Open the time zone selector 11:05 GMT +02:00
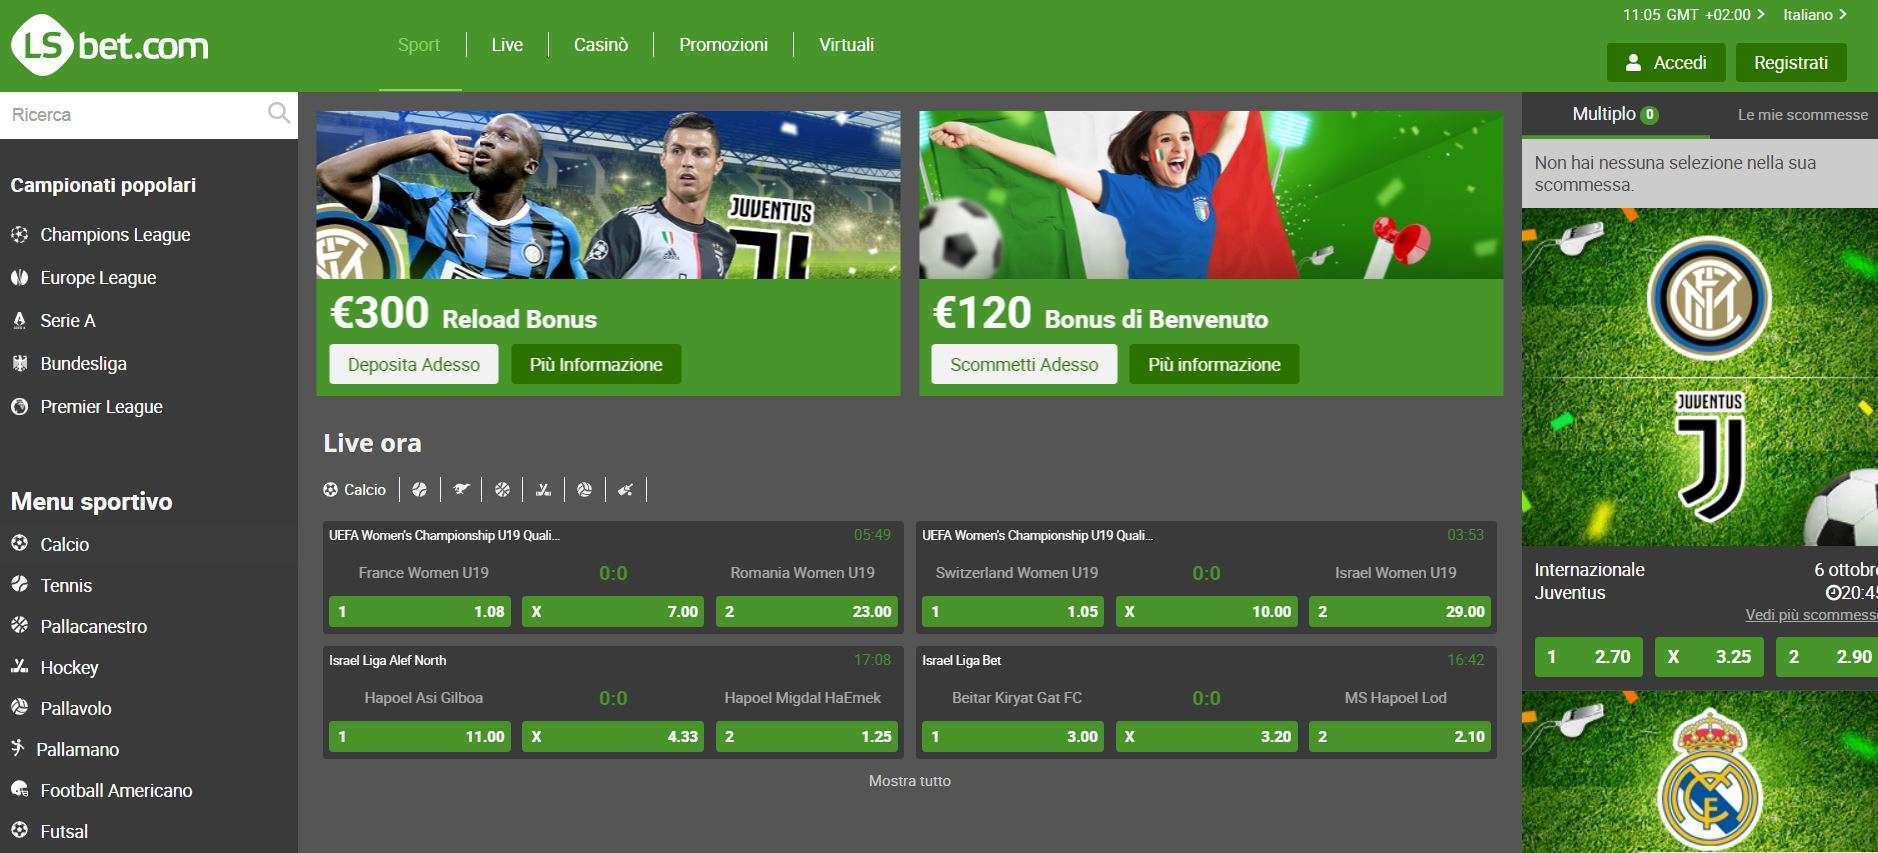Screen dimensions: 1878x853 (1693, 15)
